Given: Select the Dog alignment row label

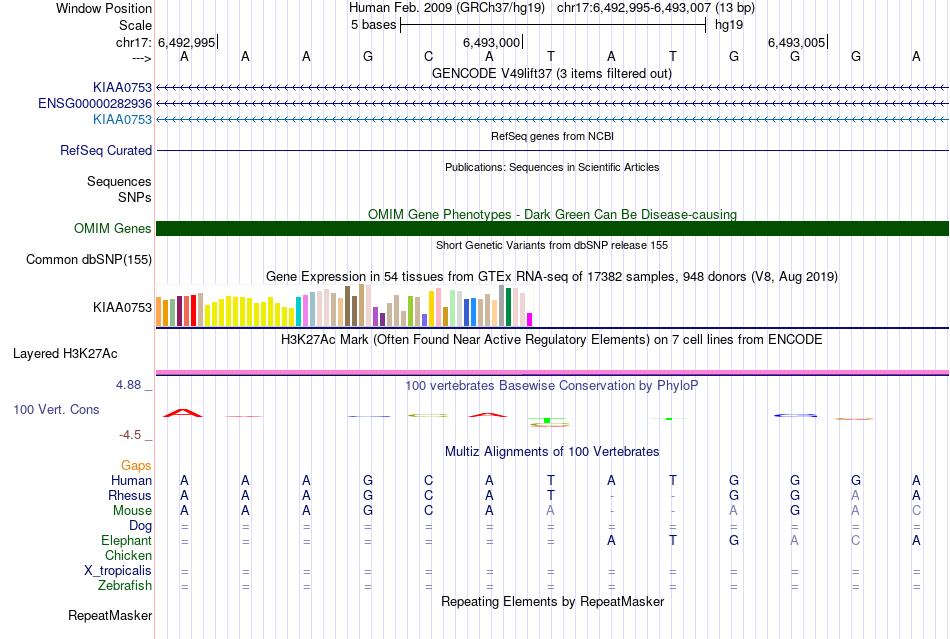Looking at the screenshot, I should click(x=141, y=525).
